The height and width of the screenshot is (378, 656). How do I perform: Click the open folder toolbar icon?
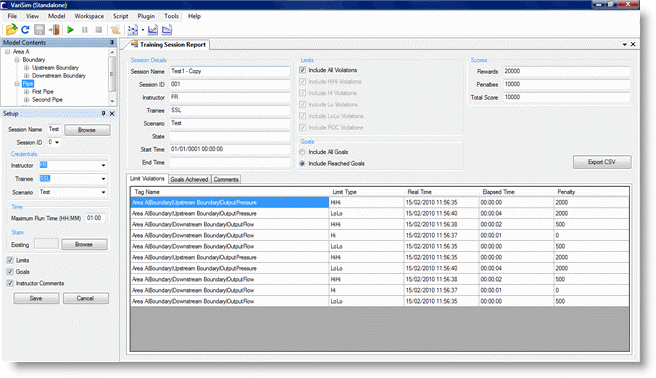coord(11,30)
